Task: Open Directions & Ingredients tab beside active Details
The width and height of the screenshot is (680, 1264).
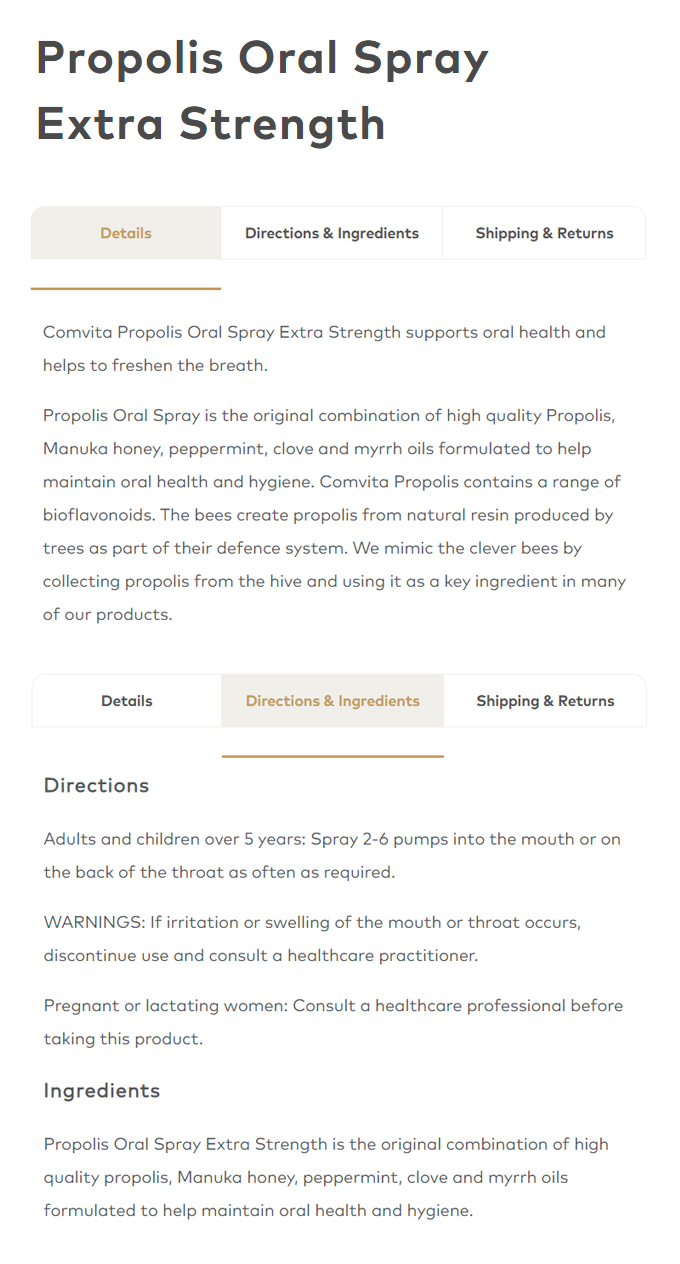Action: (x=332, y=233)
